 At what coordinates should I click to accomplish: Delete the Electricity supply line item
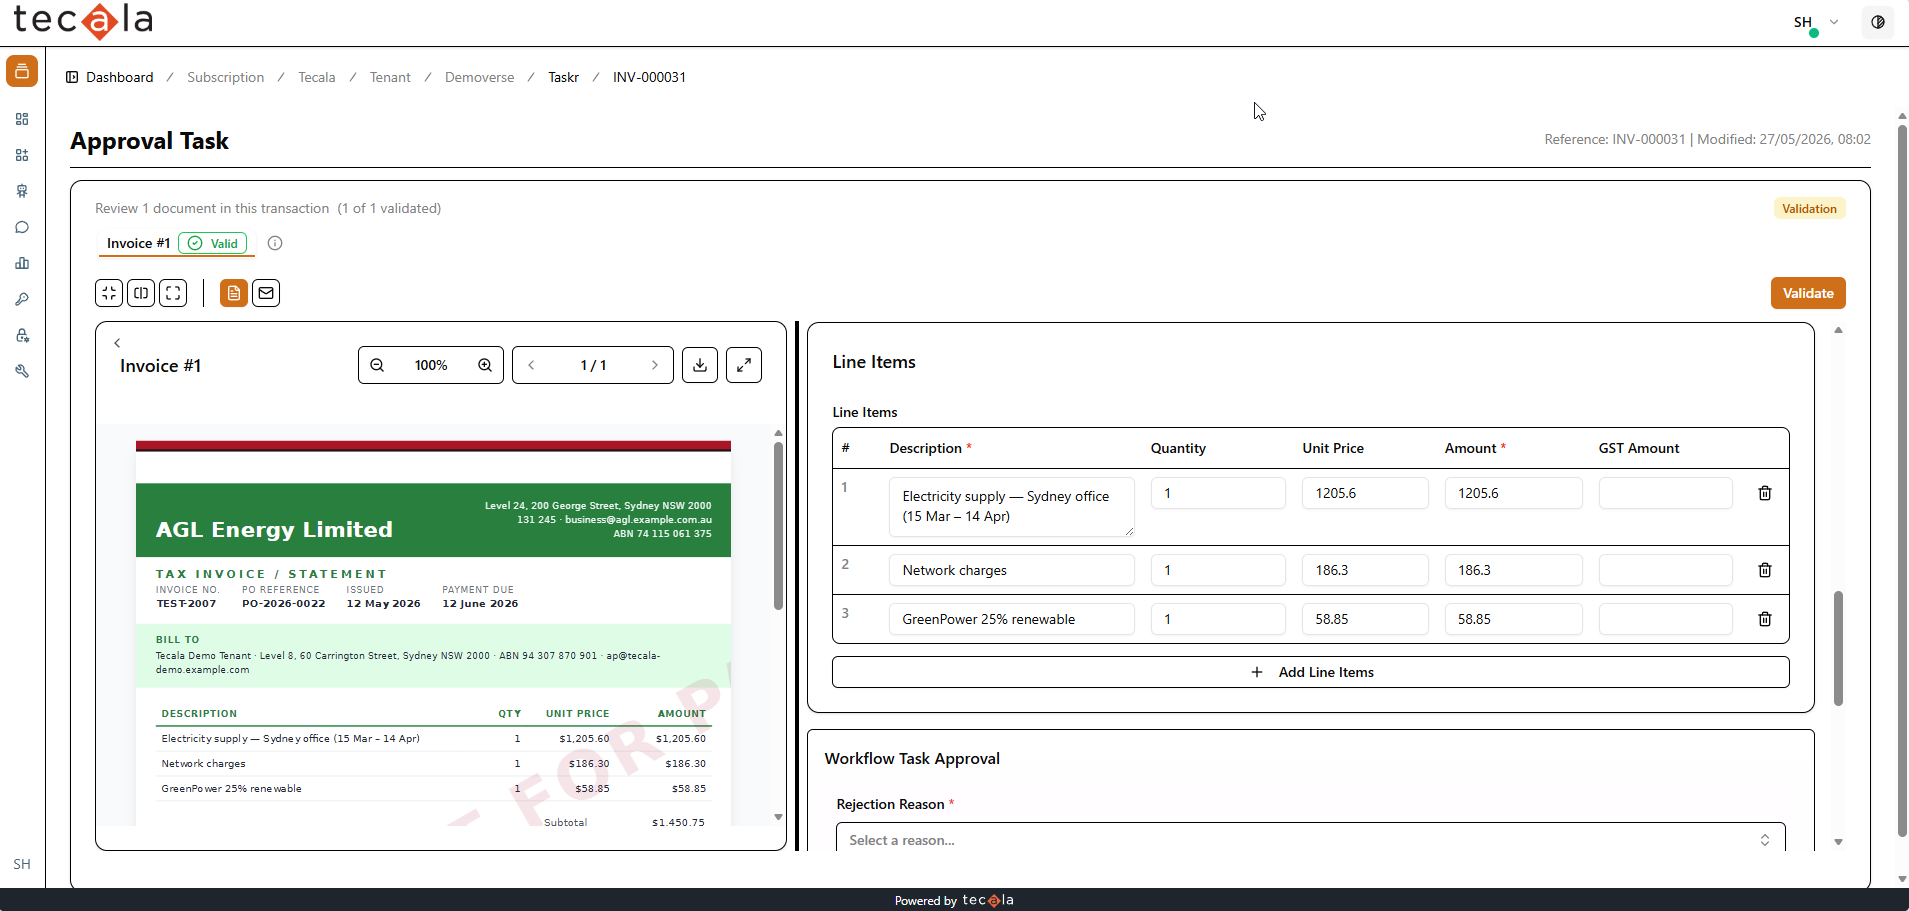[x=1765, y=493]
